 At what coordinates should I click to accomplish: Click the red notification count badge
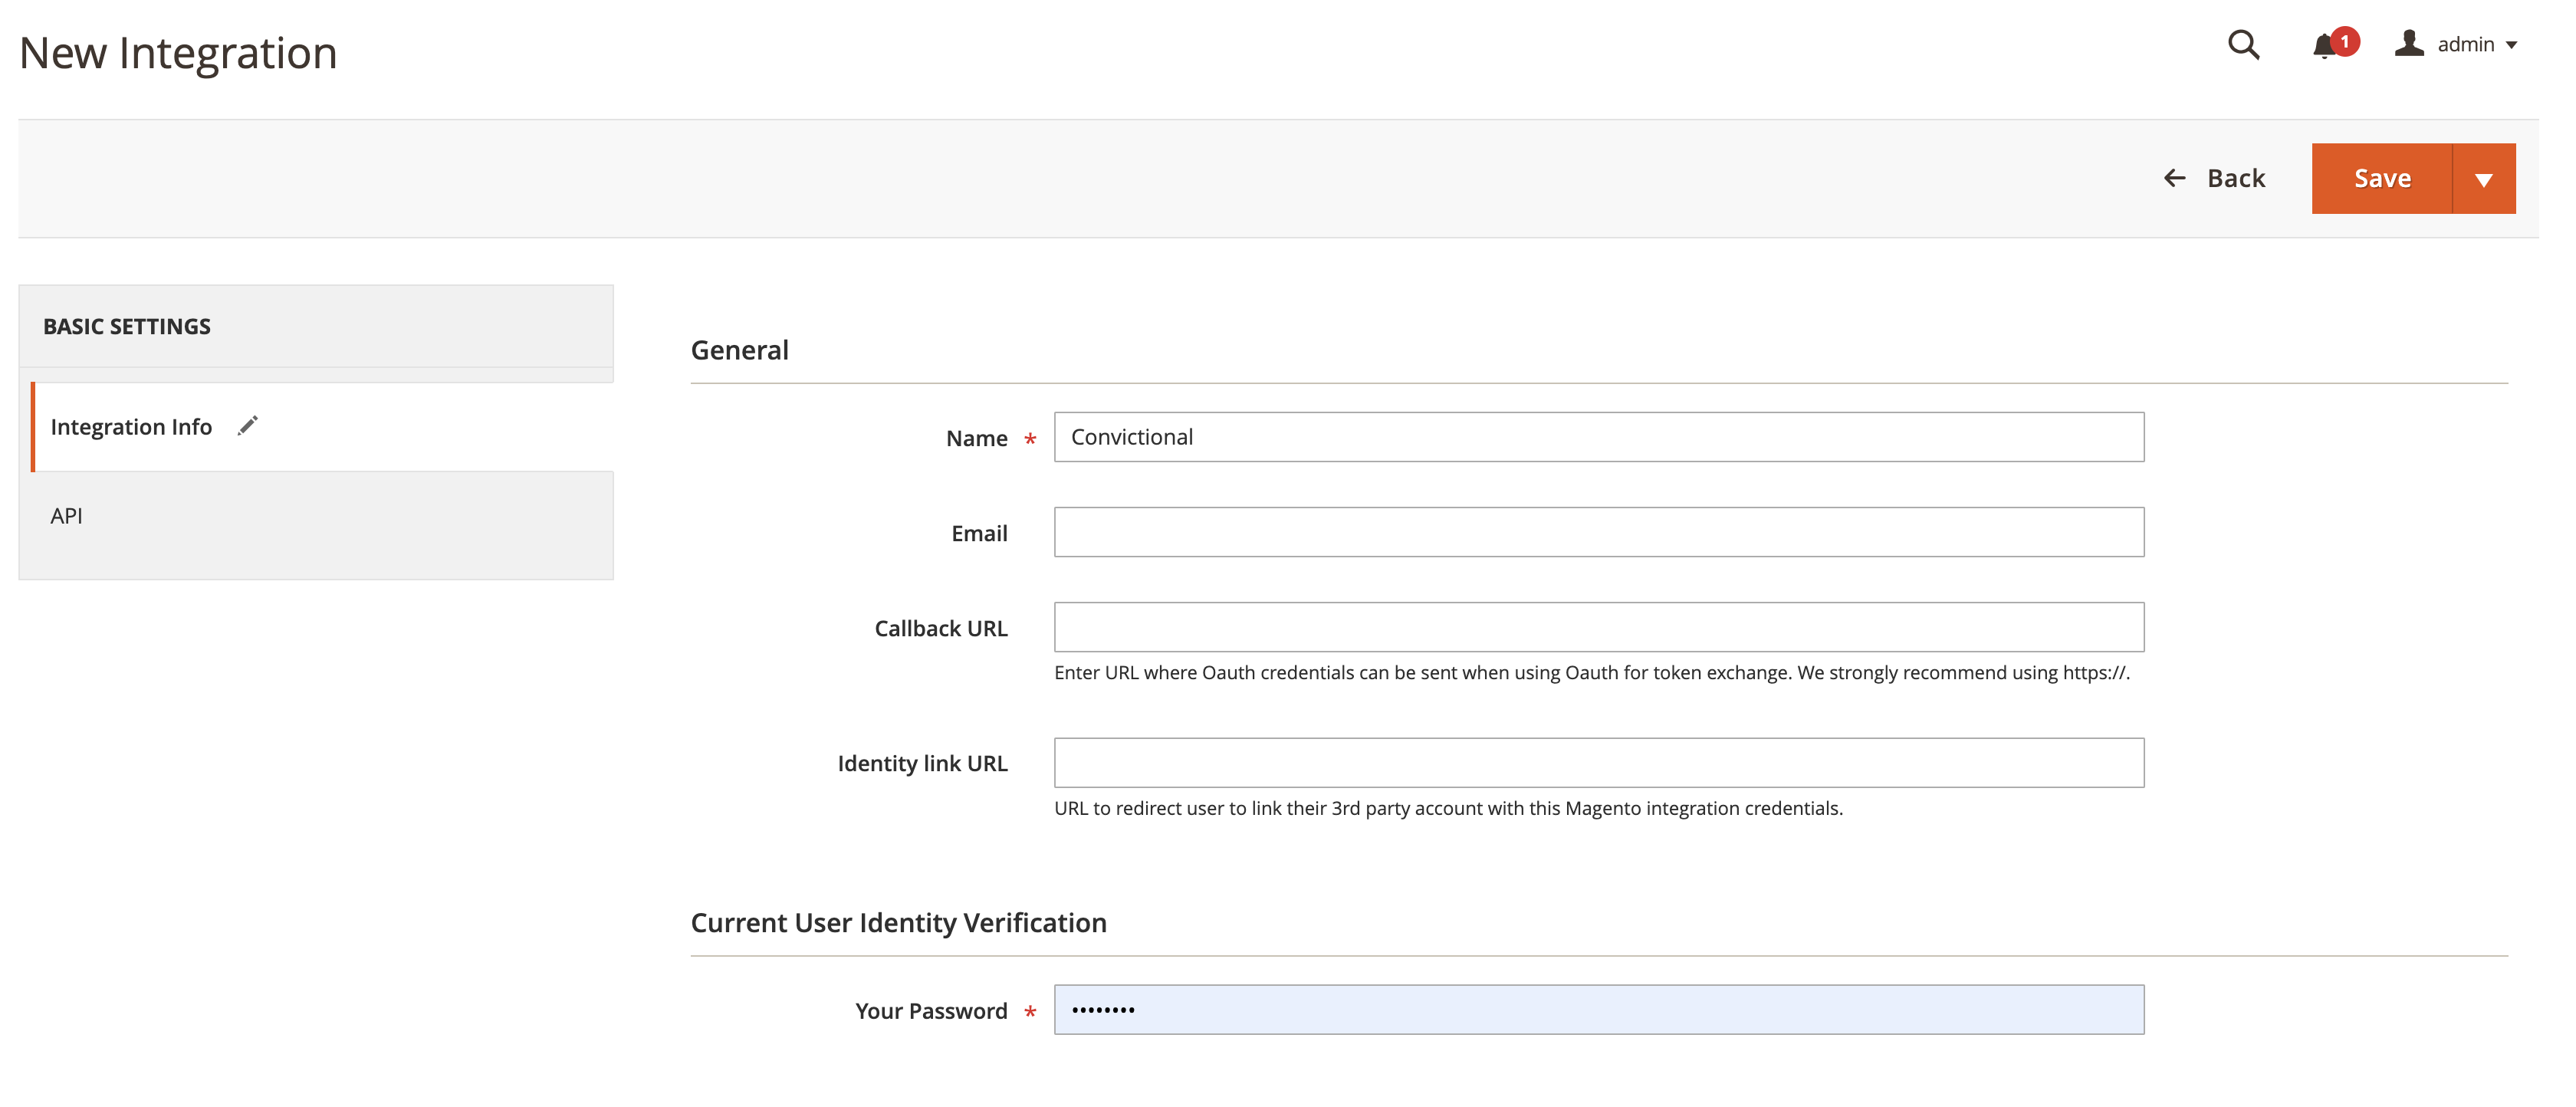(2345, 41)
